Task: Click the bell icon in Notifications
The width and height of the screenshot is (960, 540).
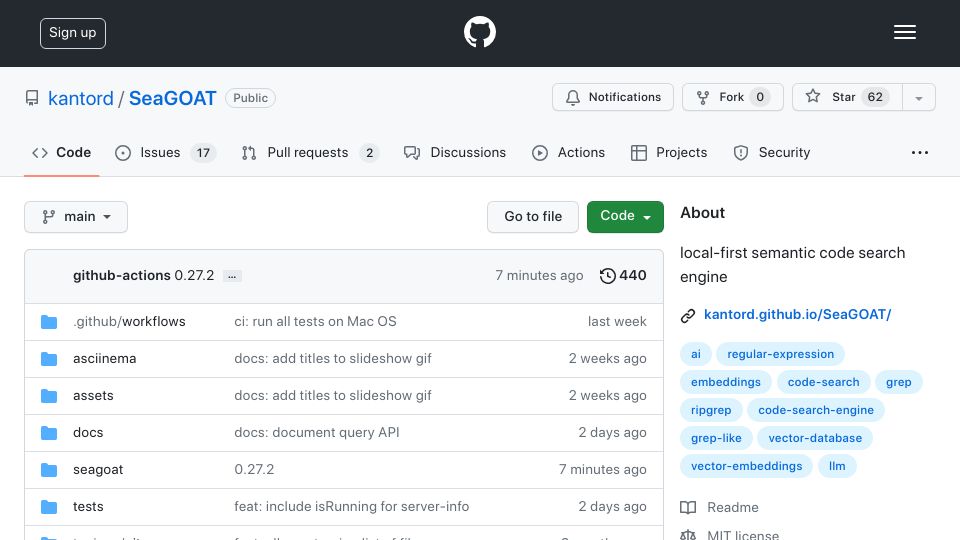Action: click(572, 97)
